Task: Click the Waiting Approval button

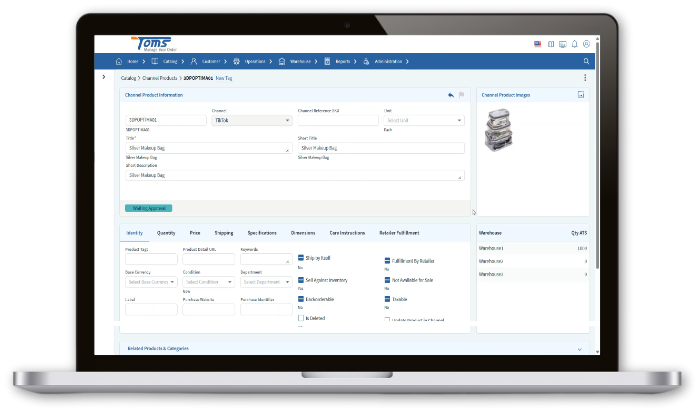Action: 149,208
